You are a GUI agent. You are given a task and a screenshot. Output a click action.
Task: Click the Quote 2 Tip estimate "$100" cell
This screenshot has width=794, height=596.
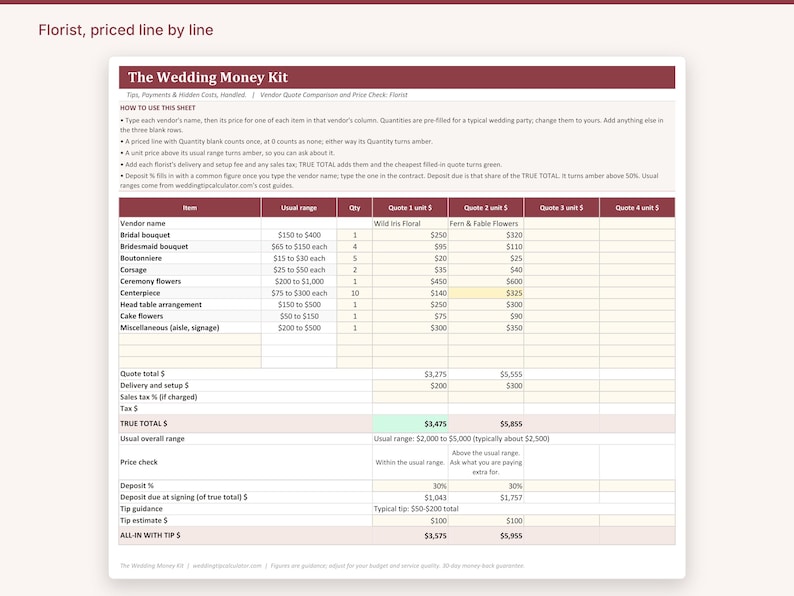click(x=486, y=521)
